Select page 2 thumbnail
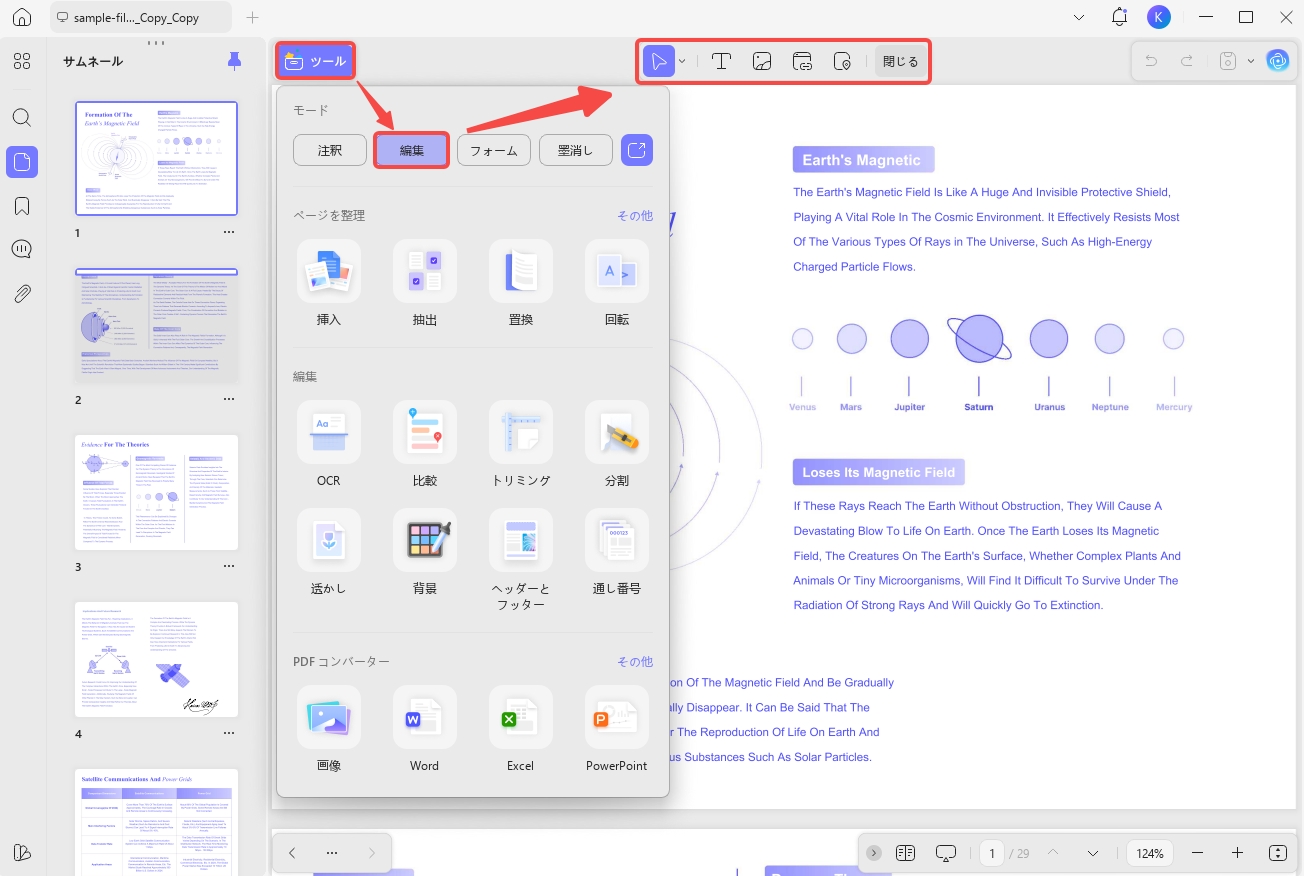 pyautogui.click(x=157, y=325)
